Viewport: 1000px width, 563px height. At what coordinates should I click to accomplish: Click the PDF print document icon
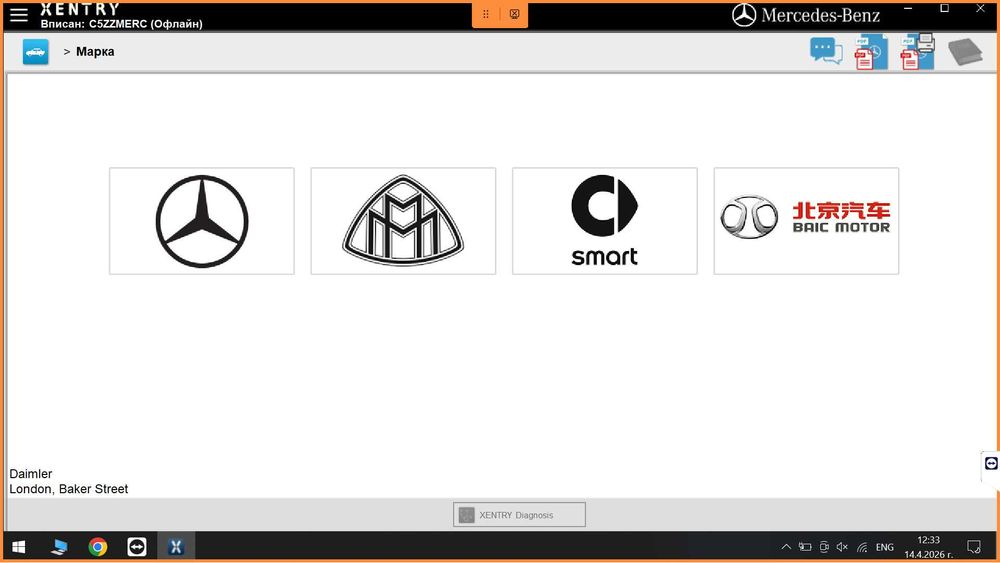(918, 52)
